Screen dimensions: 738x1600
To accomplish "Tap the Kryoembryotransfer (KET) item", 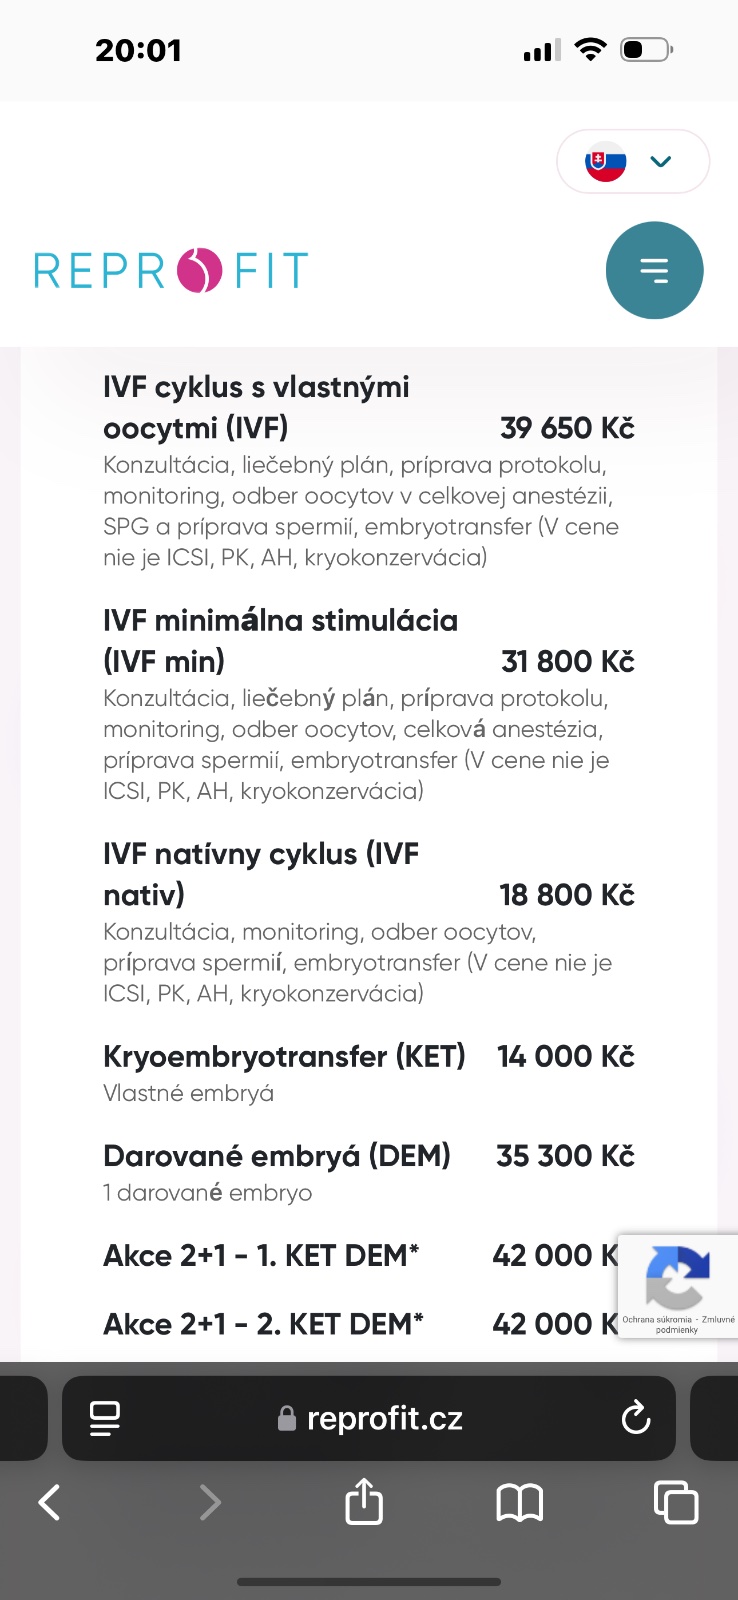I will [x=284, y=1056].
